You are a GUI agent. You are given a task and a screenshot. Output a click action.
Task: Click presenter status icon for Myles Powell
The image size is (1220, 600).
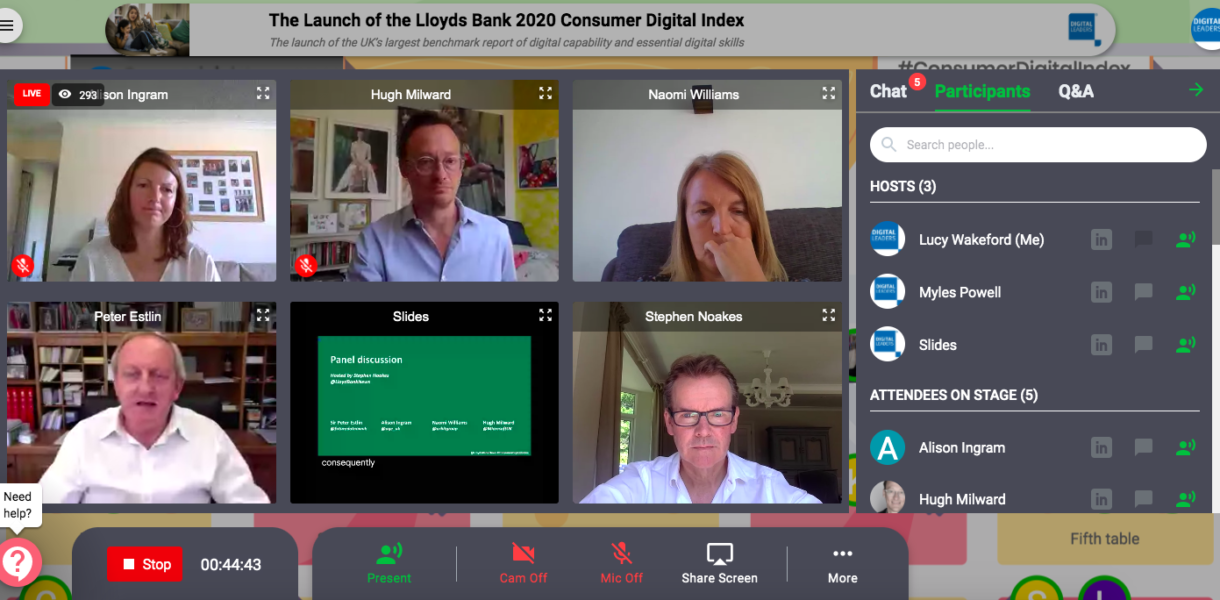[x=1185, y=293]
